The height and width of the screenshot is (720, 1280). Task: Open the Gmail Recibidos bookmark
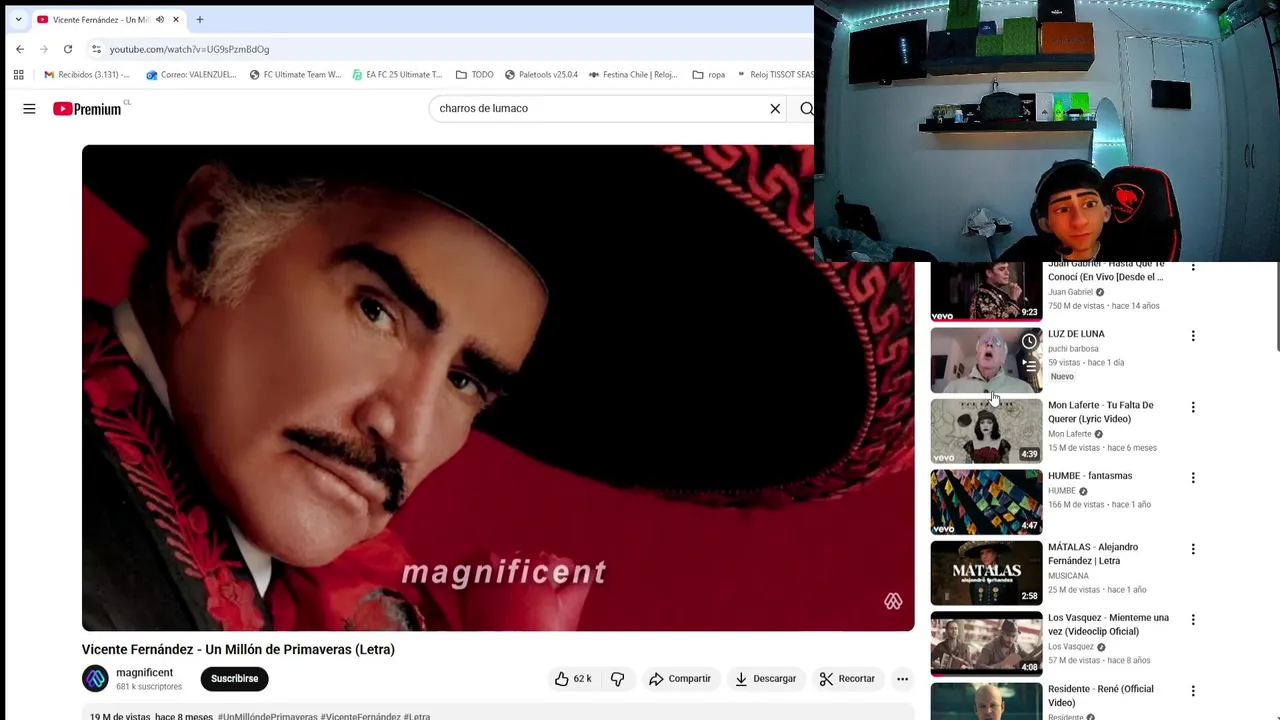[87, 75]
